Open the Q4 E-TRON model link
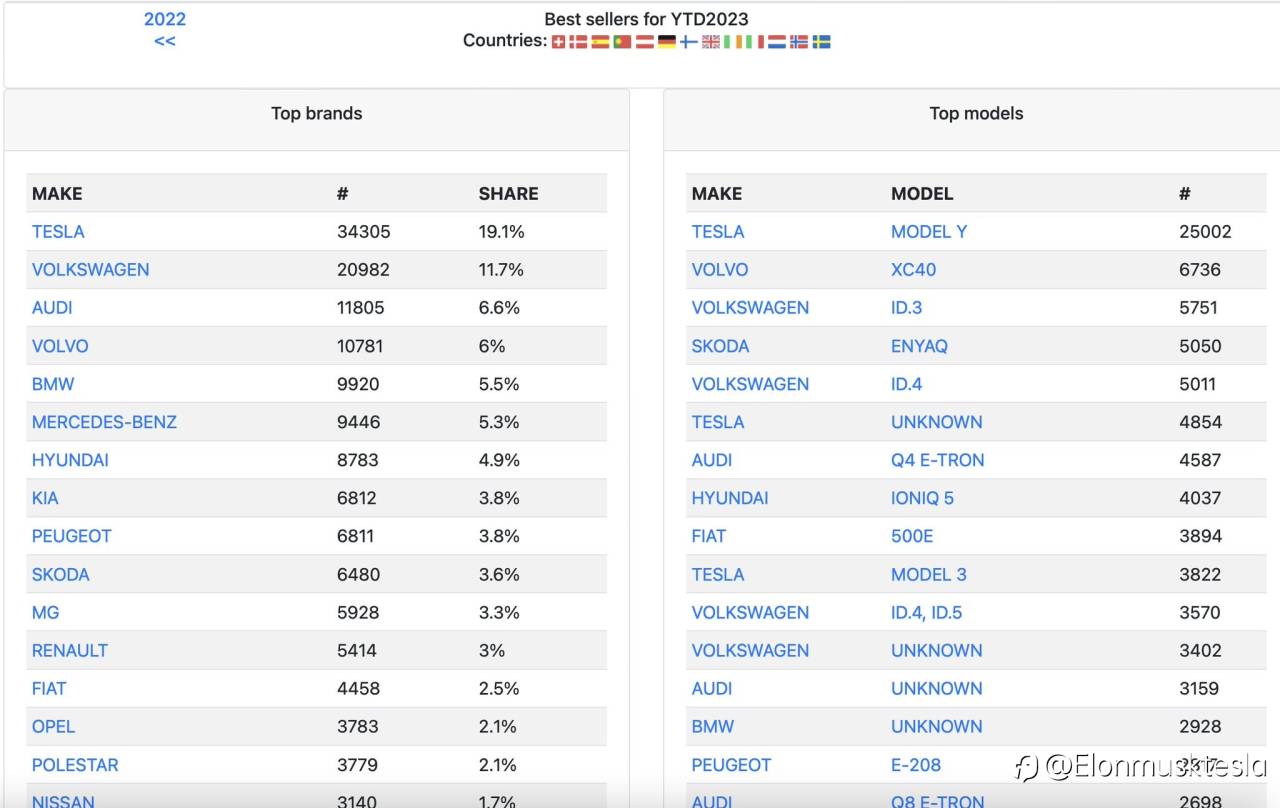The image size is (1280, 808). pyautogui.click(x=938, y=460)
